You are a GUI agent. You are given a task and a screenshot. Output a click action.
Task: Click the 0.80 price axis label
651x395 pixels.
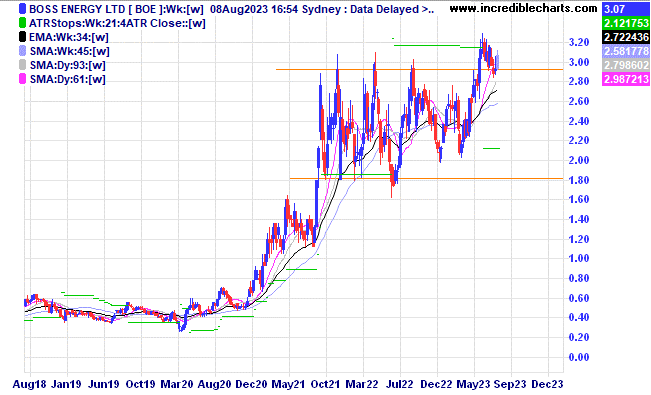click(579, 278)
